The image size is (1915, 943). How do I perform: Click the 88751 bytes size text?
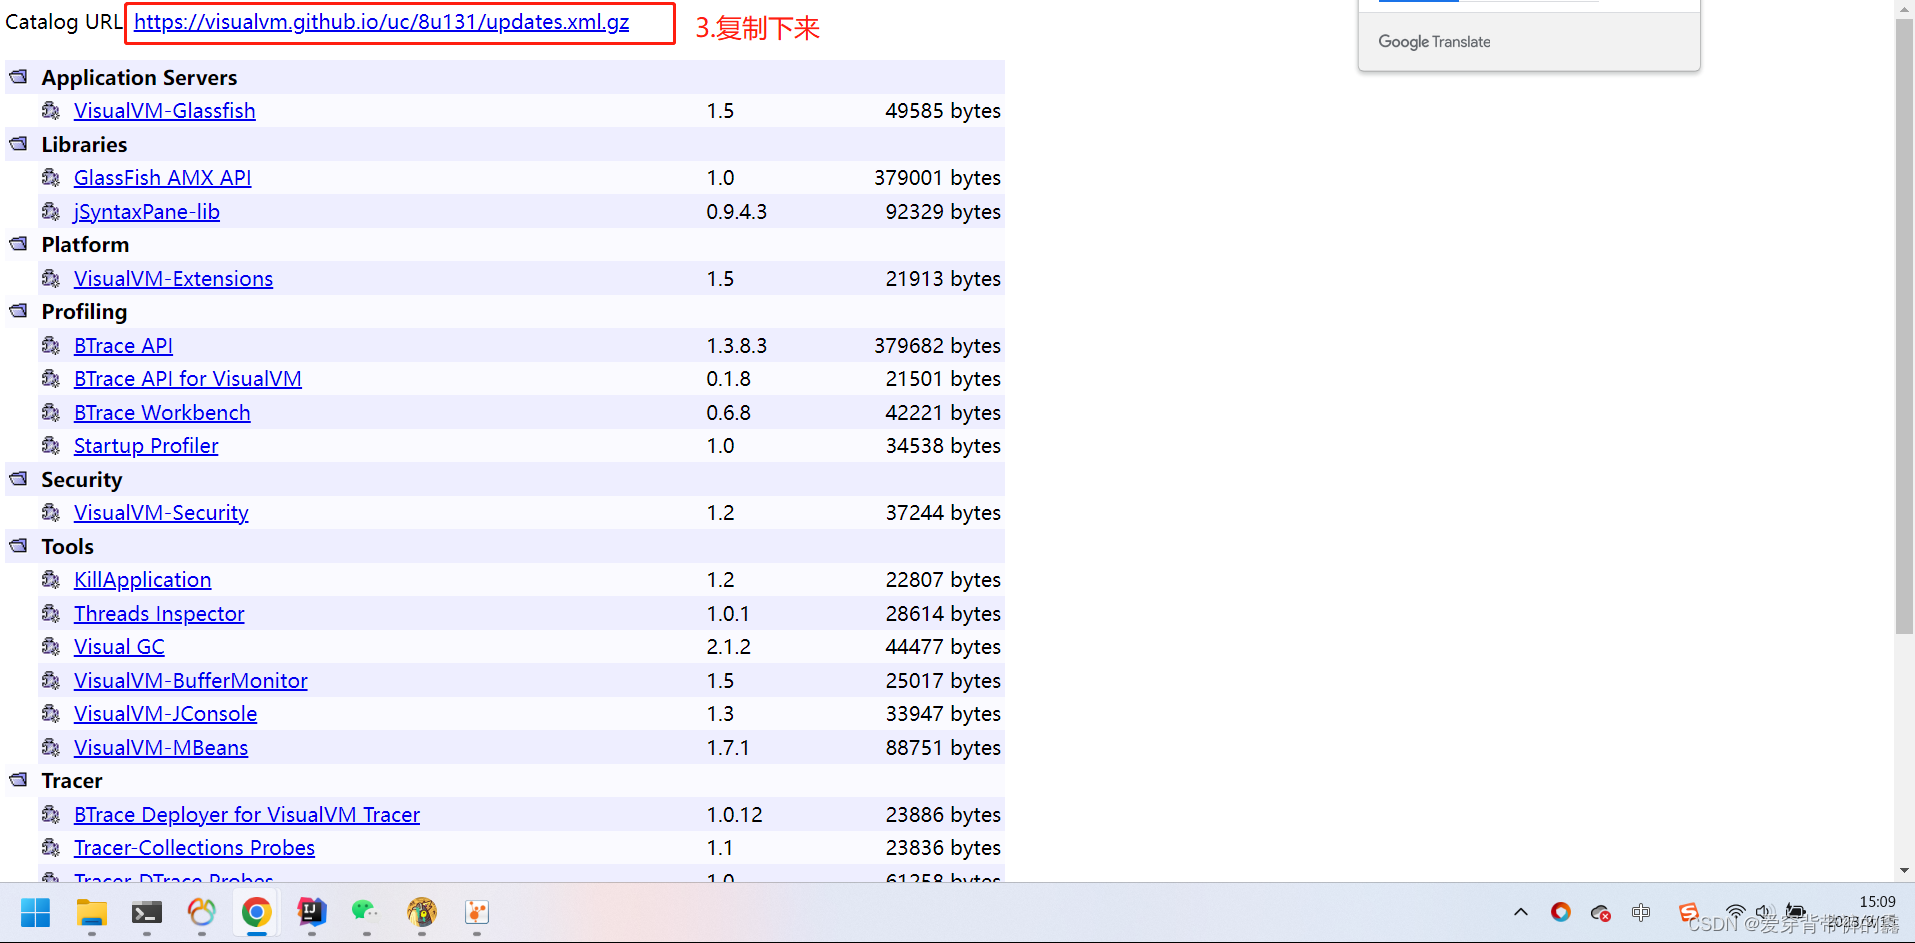[x=943, y=748]
